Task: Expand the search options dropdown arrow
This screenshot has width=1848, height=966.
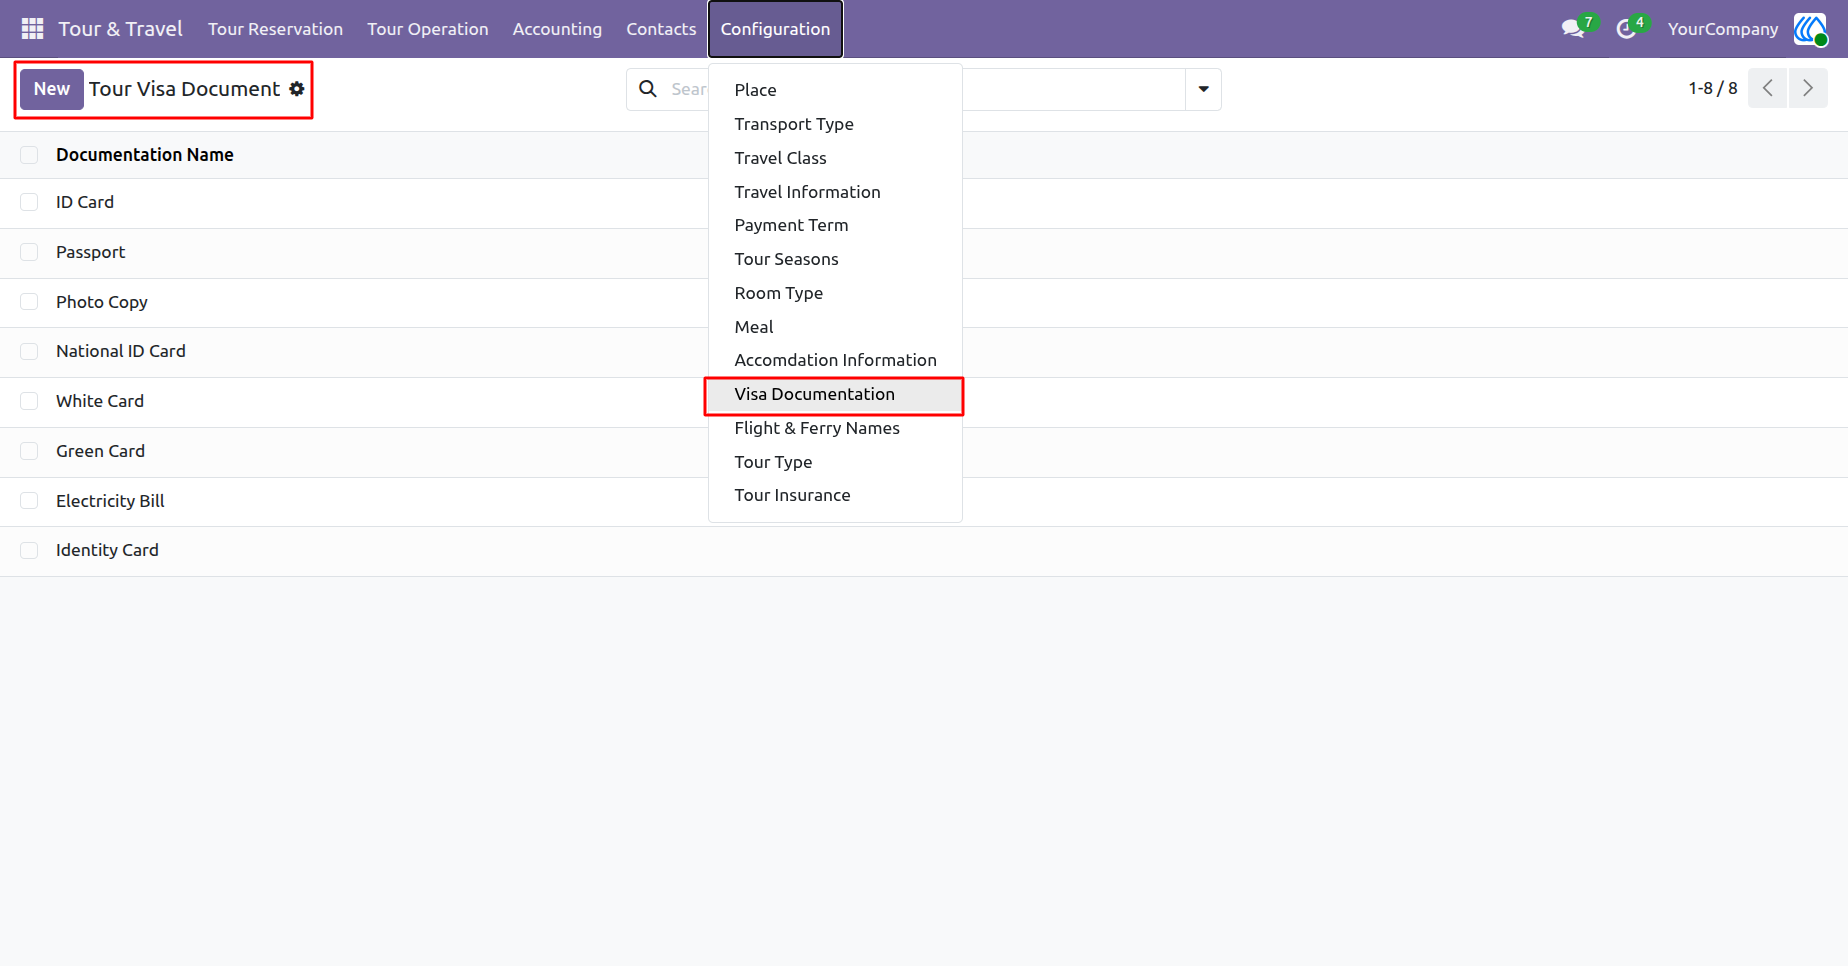Action: pos(1203,89)
